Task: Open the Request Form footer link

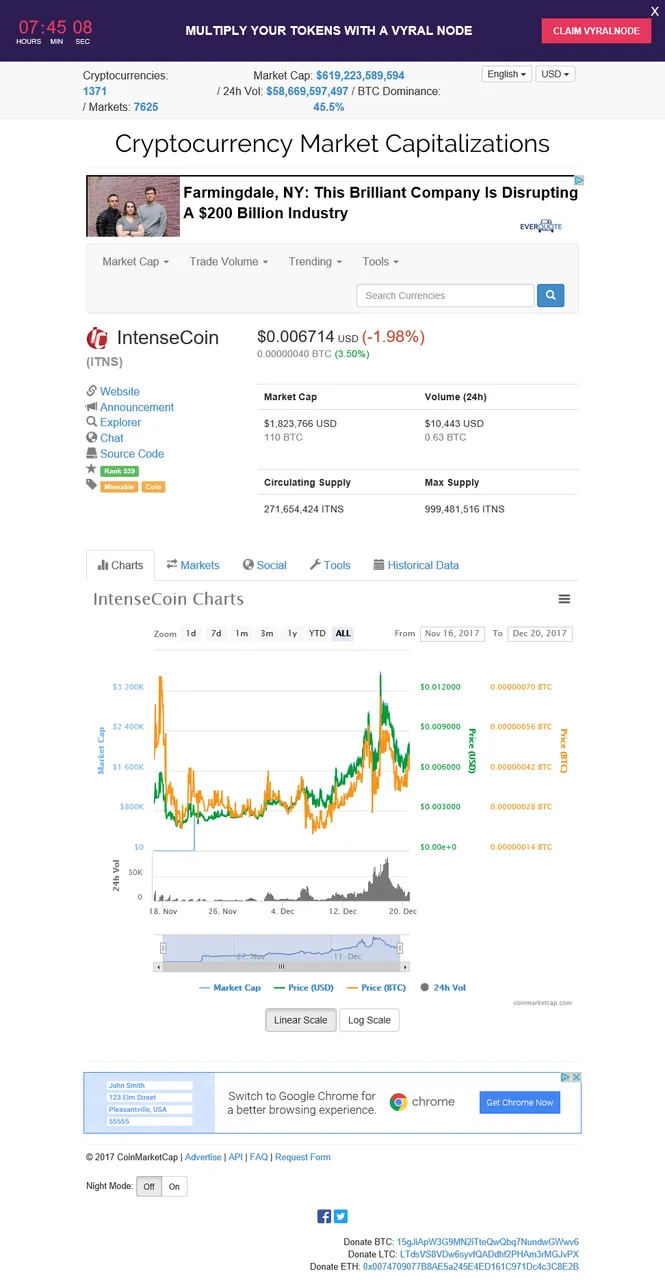Action: tap(303, 1157)
